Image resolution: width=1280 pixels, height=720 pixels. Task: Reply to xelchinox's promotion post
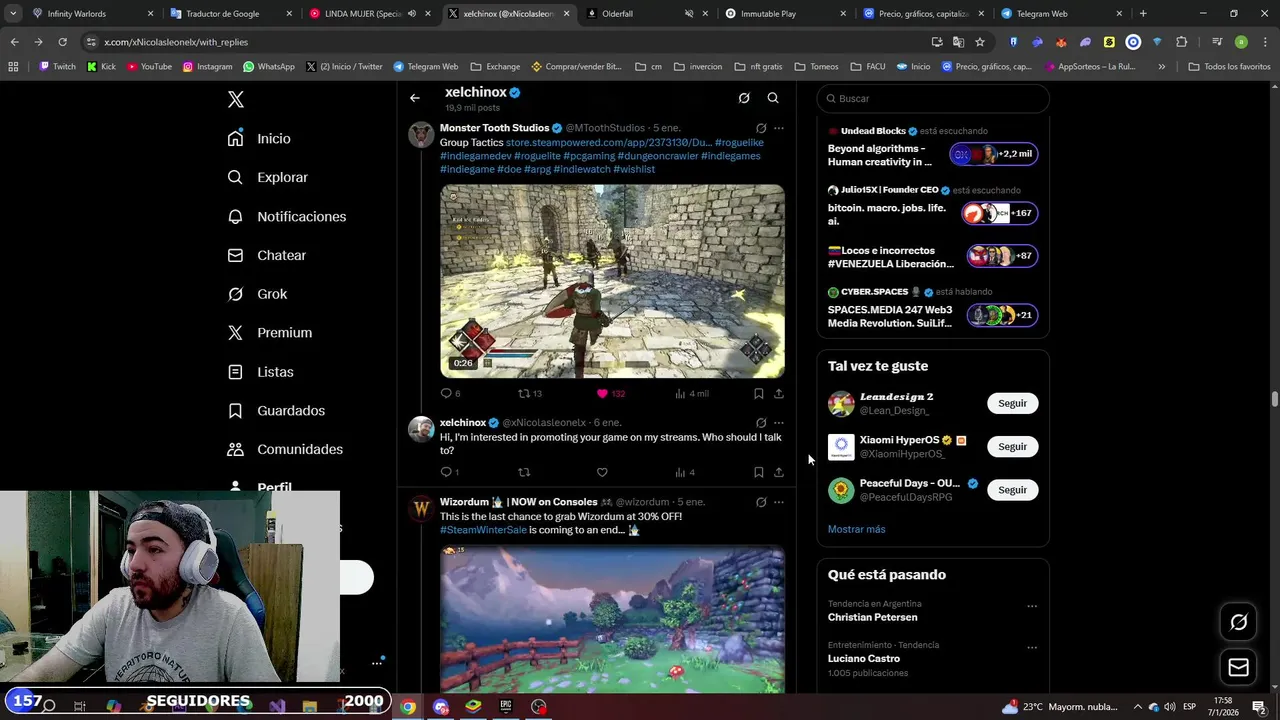click(x=449, y=473)
